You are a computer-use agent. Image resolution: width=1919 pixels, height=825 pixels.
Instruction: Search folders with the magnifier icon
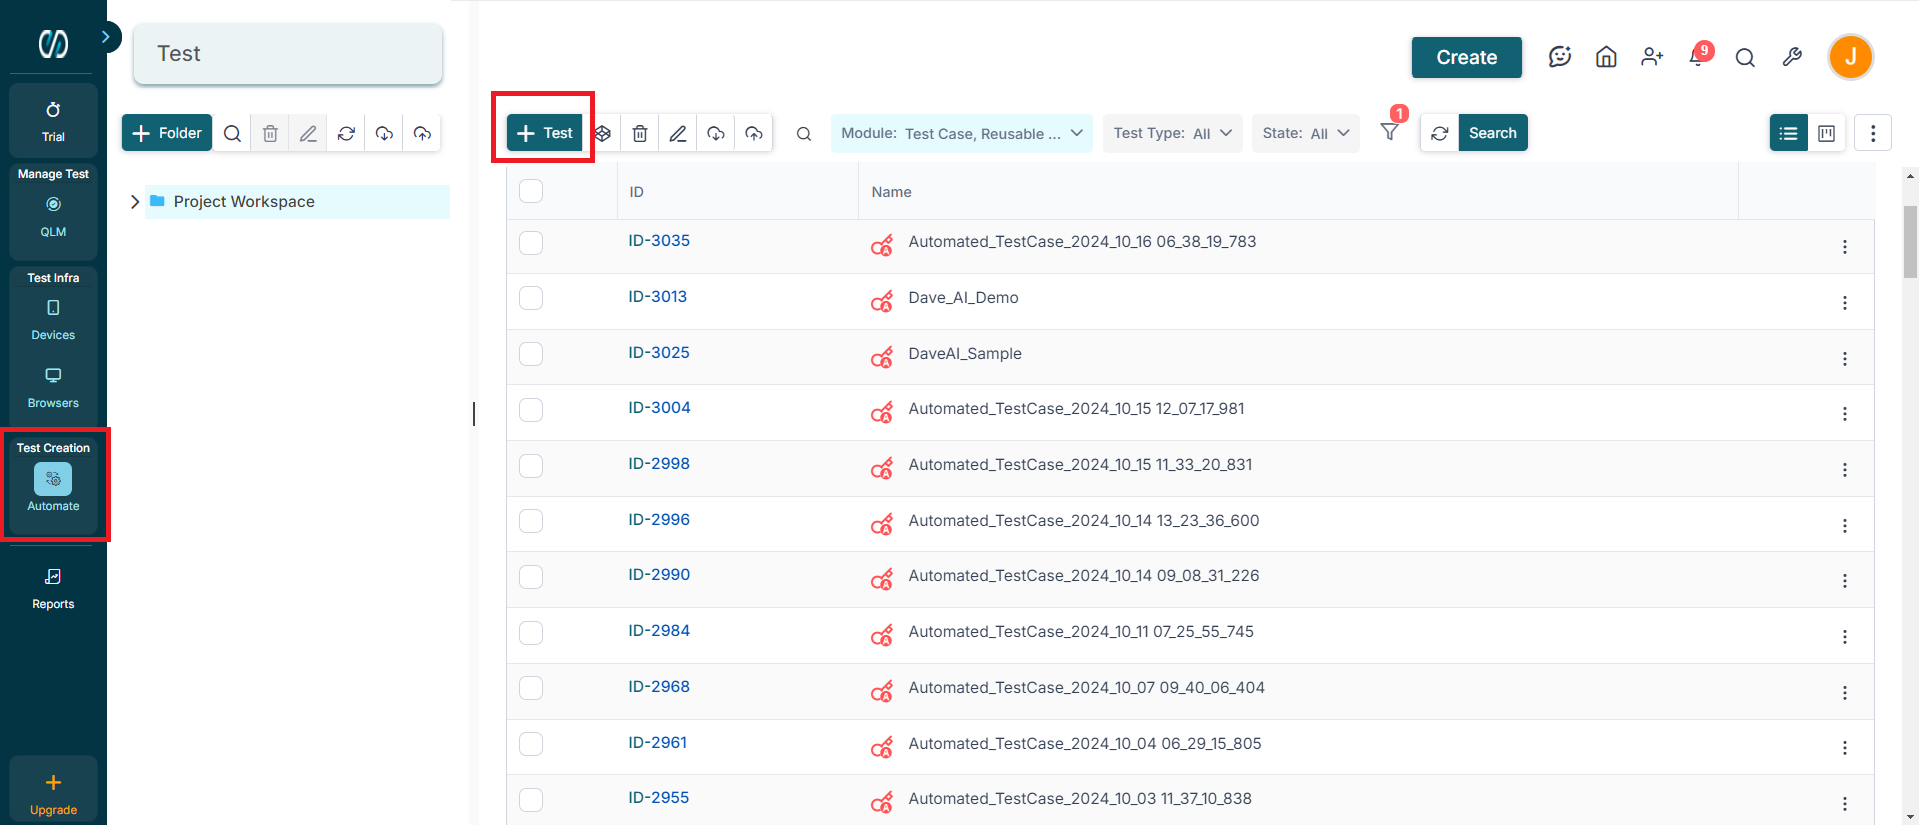point(232,133)
